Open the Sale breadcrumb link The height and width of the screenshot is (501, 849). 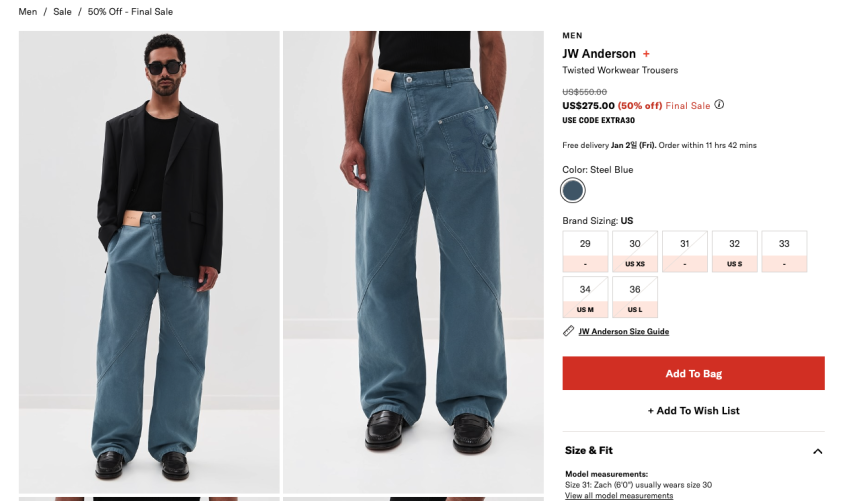pyautogui.click(x=62, y=11)
